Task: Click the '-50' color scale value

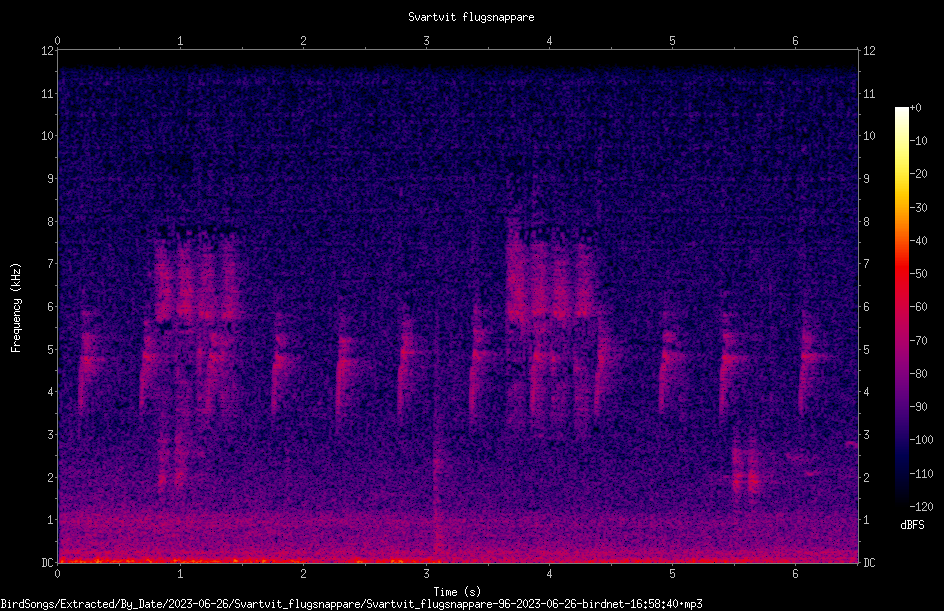Action: coord(919,273)
